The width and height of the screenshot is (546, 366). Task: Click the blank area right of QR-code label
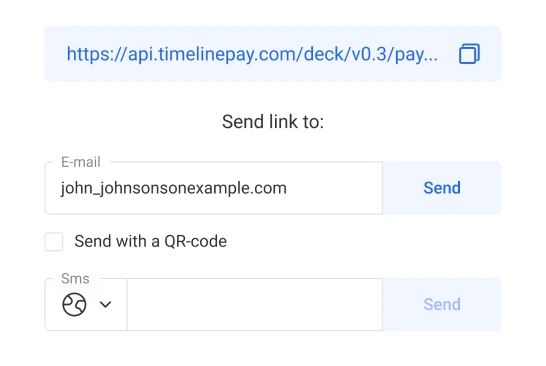pyautogui.click(x=364, y=241)
